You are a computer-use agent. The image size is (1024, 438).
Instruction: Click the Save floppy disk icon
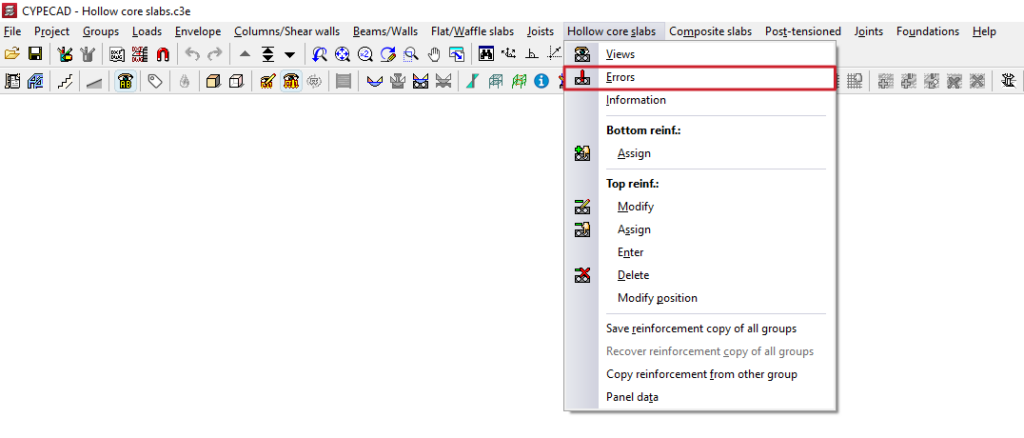[35, 54]
